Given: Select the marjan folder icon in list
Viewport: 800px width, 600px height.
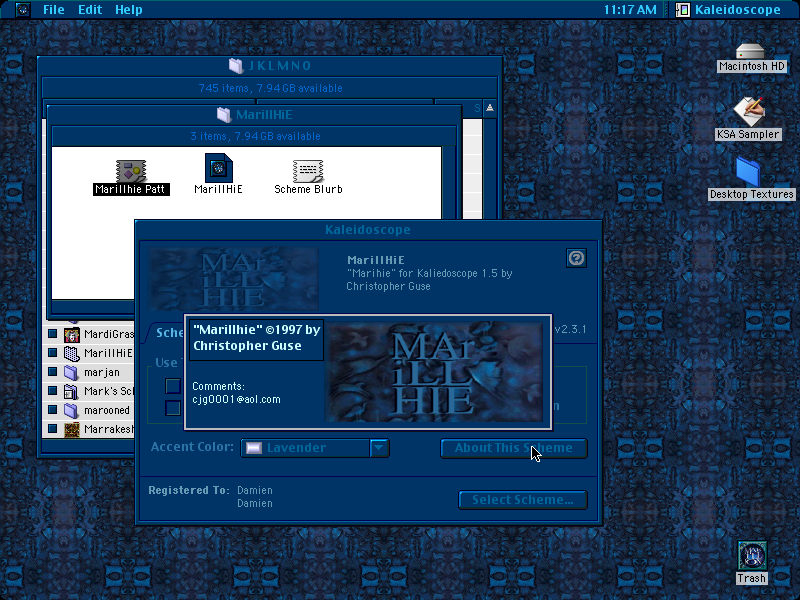Looking at the screenshot, I should 71,372.
